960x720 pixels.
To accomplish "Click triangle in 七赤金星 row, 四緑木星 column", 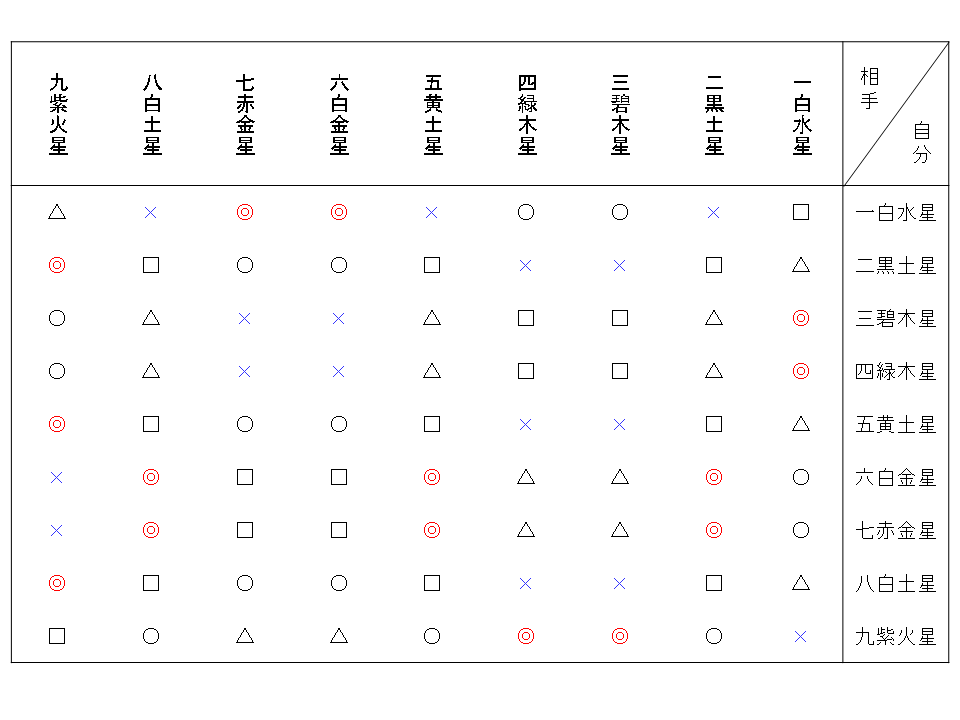I will click(526, 530).
